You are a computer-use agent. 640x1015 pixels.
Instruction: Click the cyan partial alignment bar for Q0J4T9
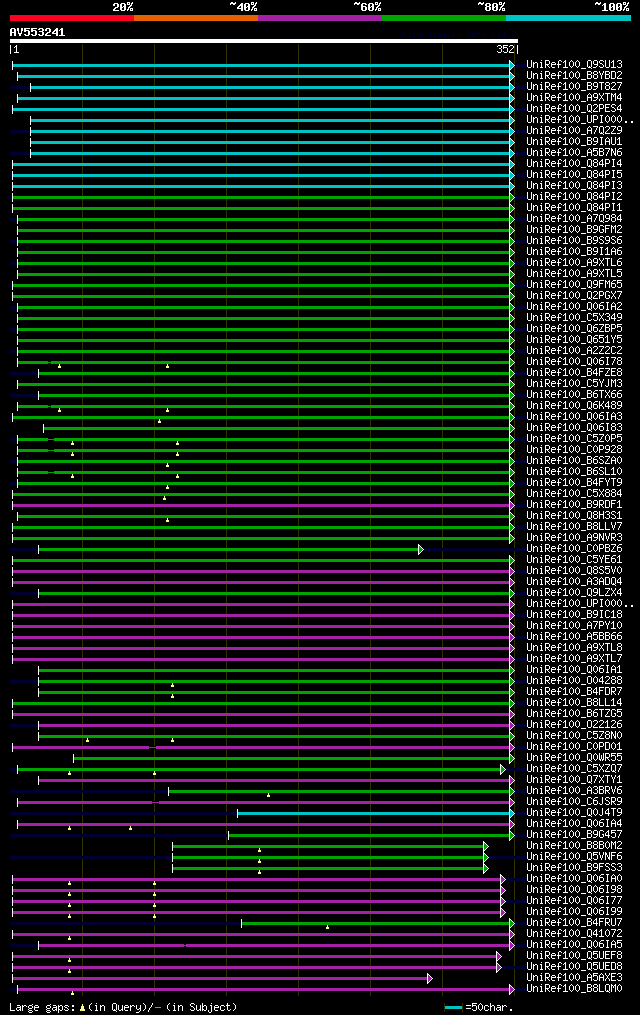[376, 814]
